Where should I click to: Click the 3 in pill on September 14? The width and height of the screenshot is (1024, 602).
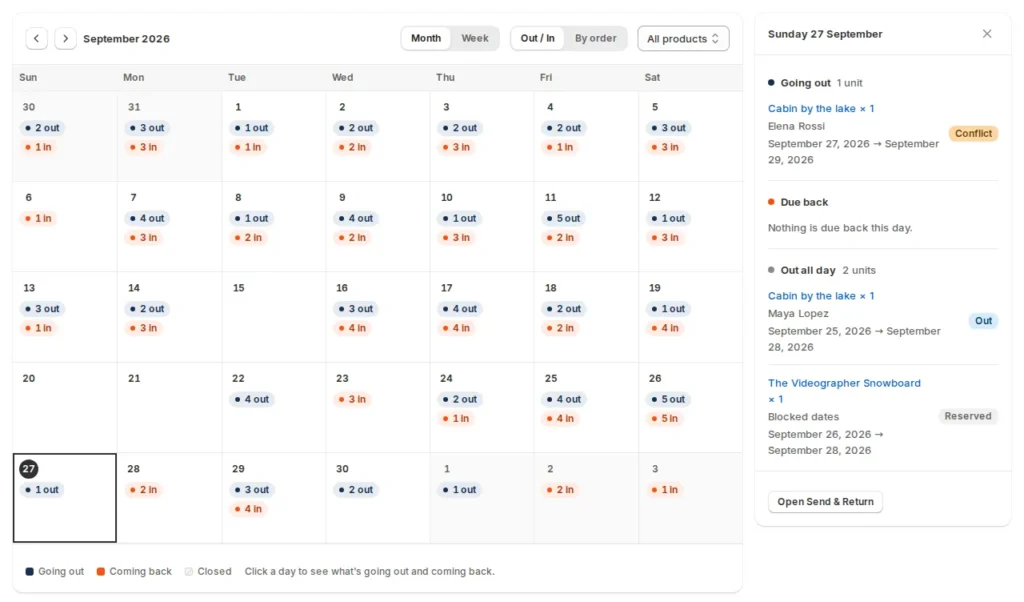pos(144,328)
